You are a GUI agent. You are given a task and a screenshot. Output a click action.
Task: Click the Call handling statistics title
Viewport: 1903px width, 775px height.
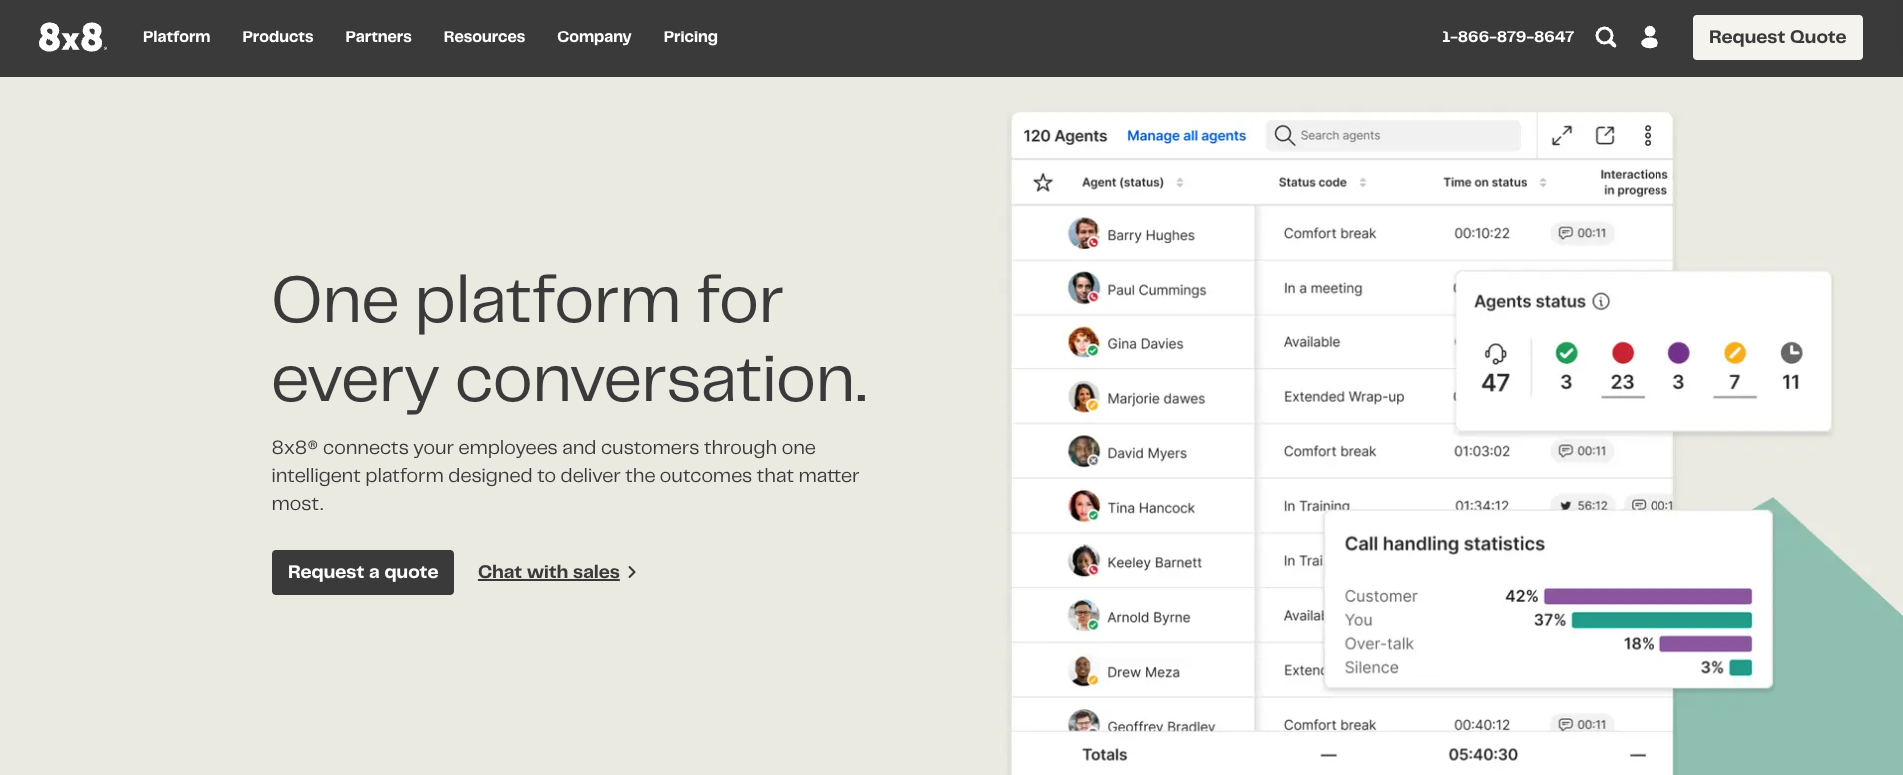coord(1444,544)
